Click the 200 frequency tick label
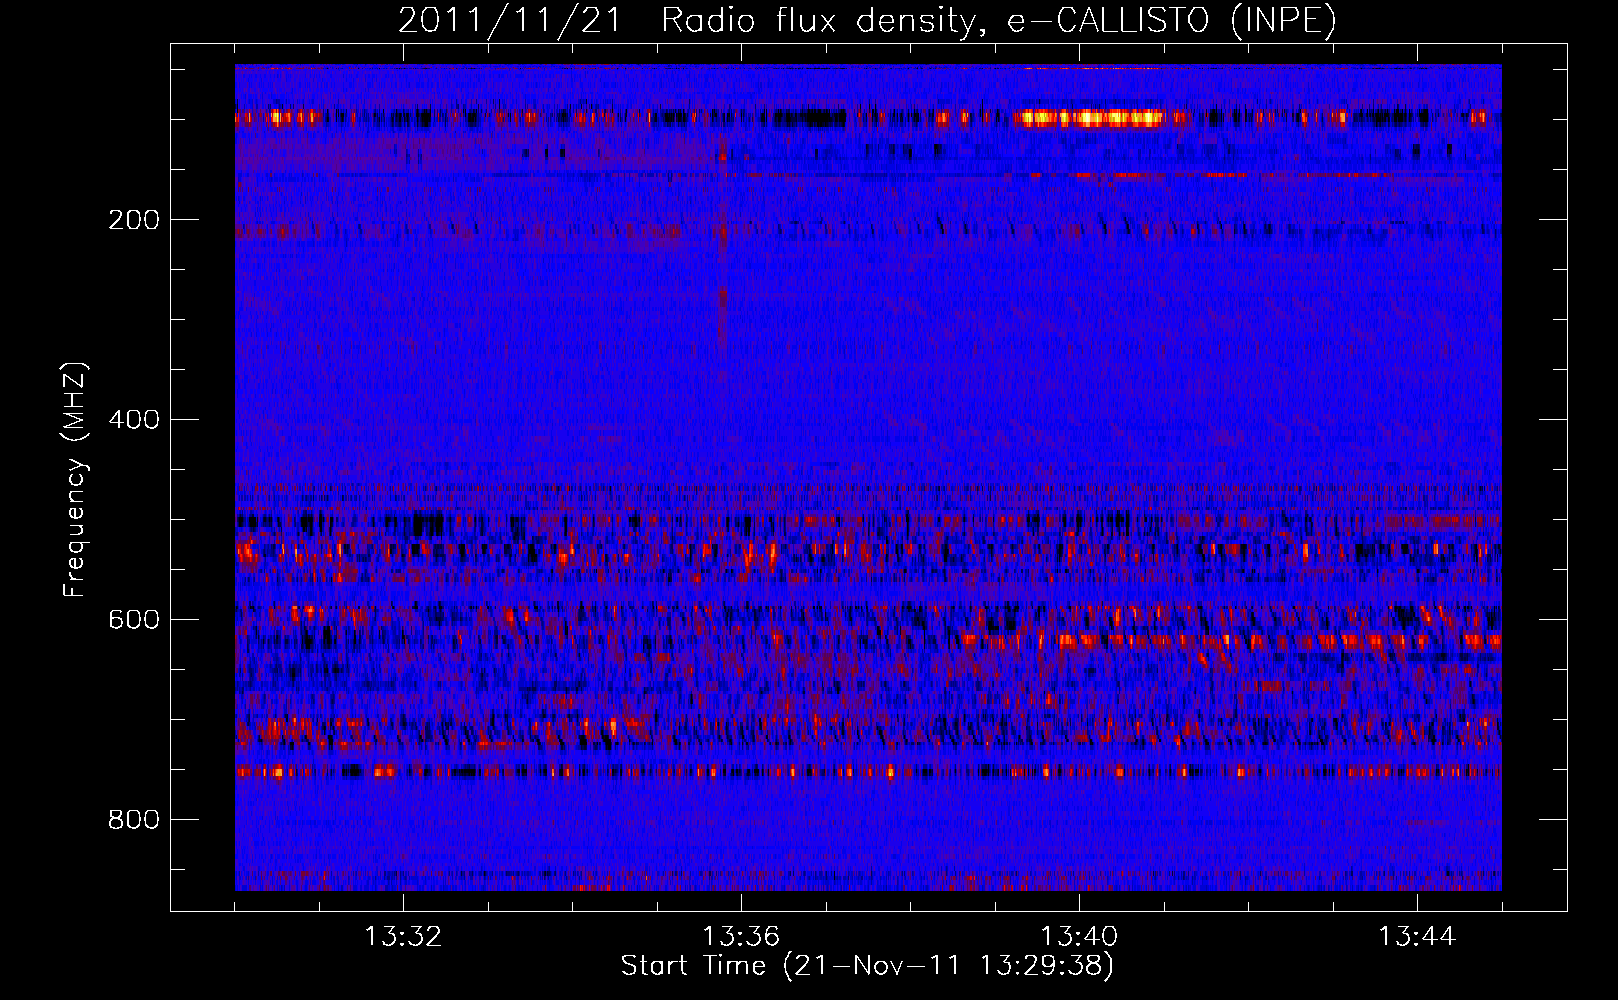This screenshot has height=1000, width=1618. tap(134, 220)
